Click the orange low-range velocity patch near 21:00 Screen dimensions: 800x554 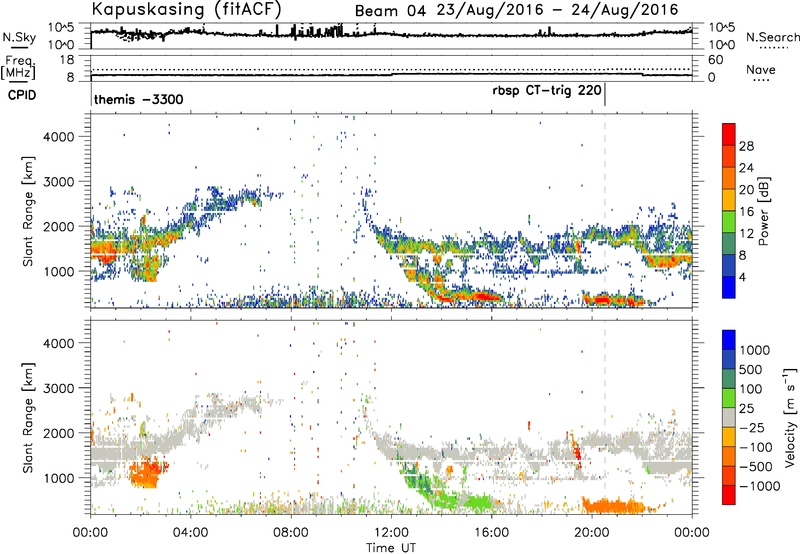612,506
